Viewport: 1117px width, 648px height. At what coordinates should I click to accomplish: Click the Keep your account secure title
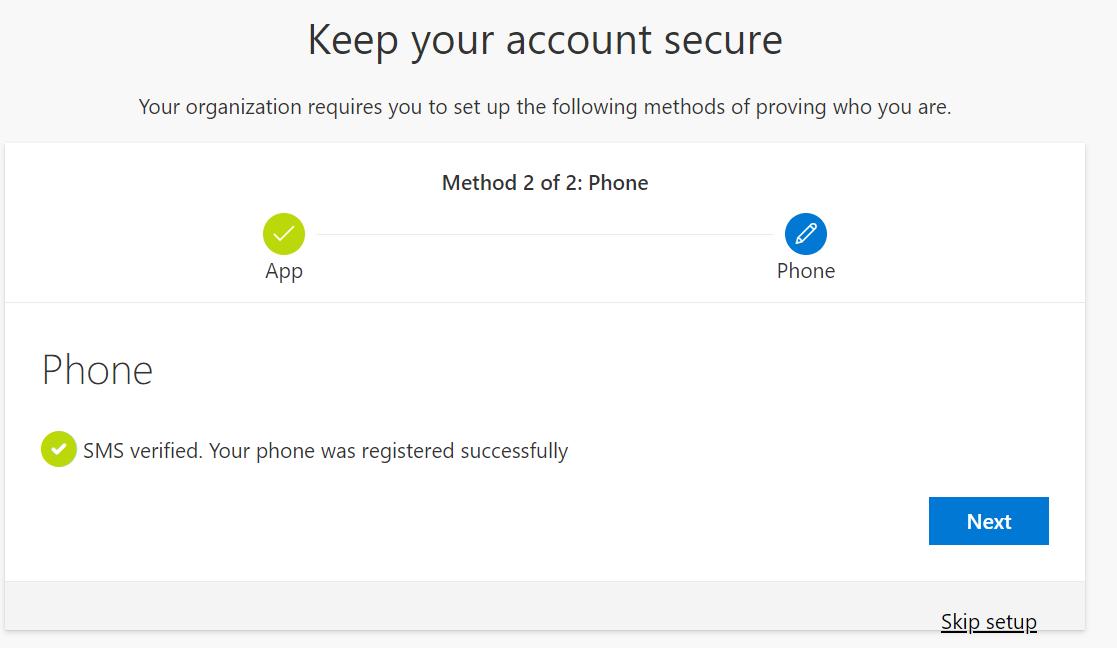545,40
